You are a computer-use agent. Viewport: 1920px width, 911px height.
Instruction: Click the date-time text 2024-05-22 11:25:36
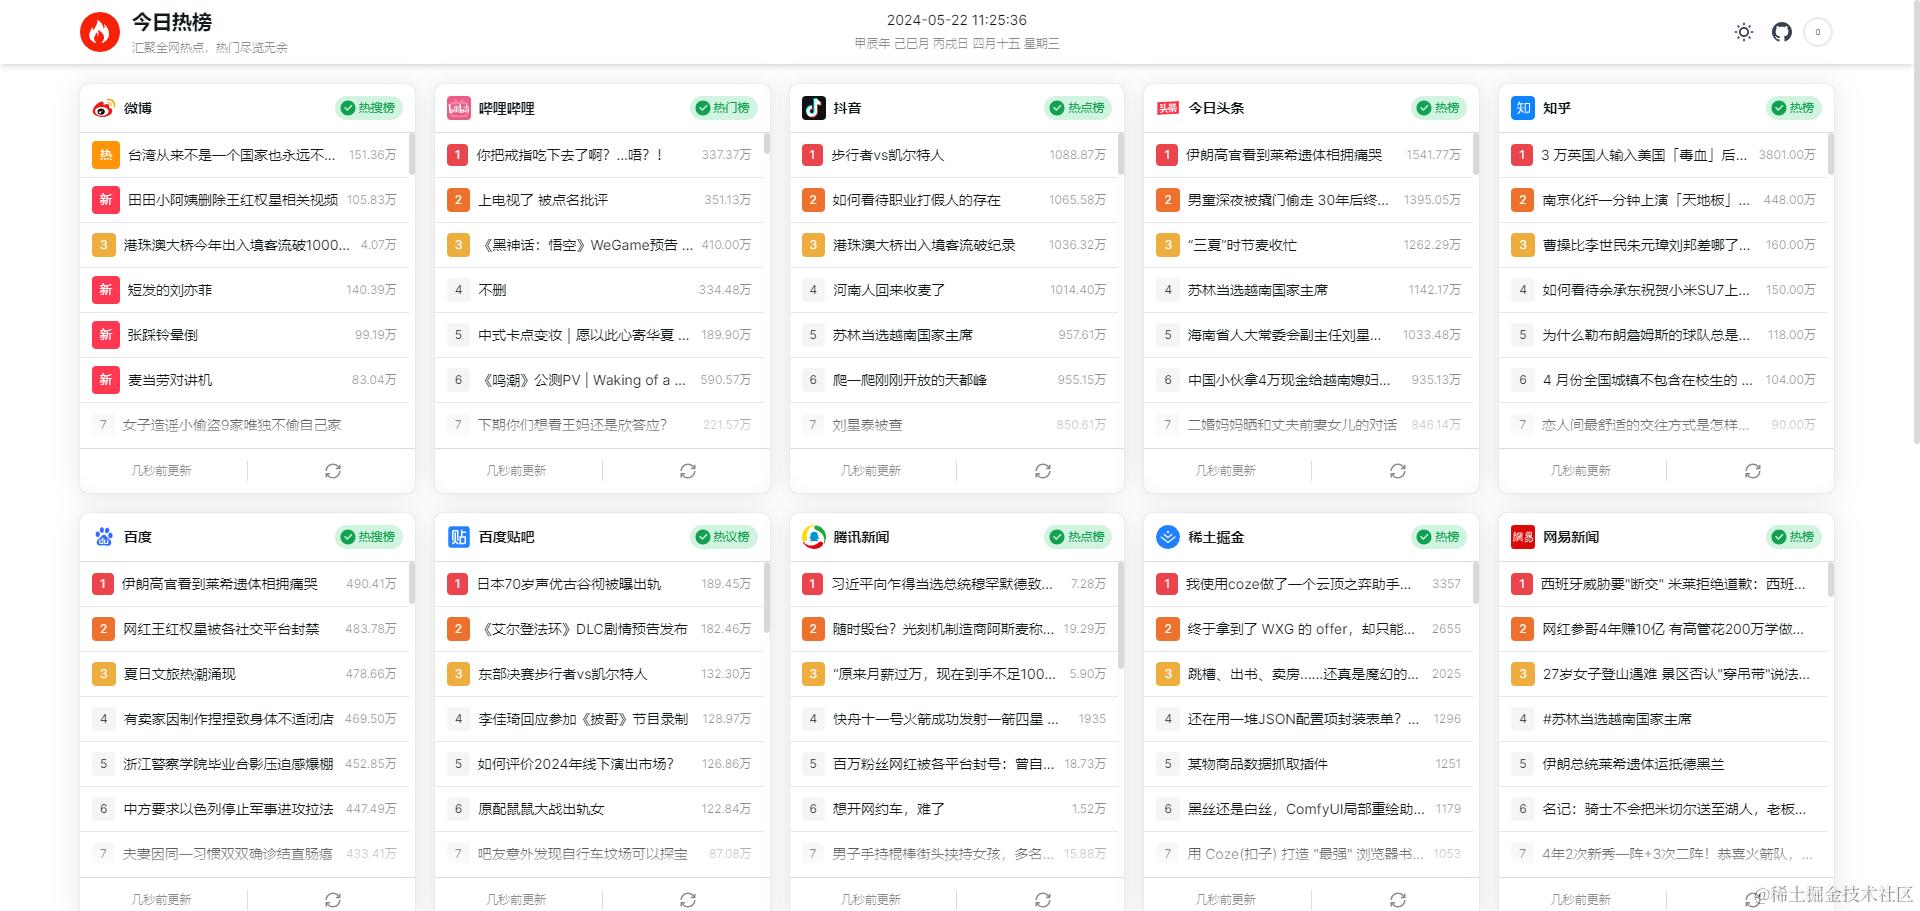[x=957, y=20]
